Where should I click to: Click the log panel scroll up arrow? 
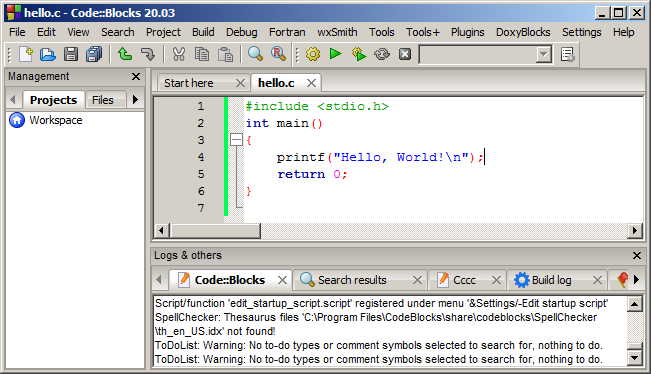point(635,304)
